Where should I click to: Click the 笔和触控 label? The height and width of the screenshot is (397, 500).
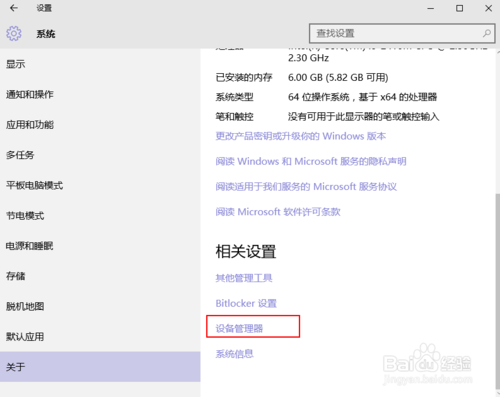[x=234, y=117]
